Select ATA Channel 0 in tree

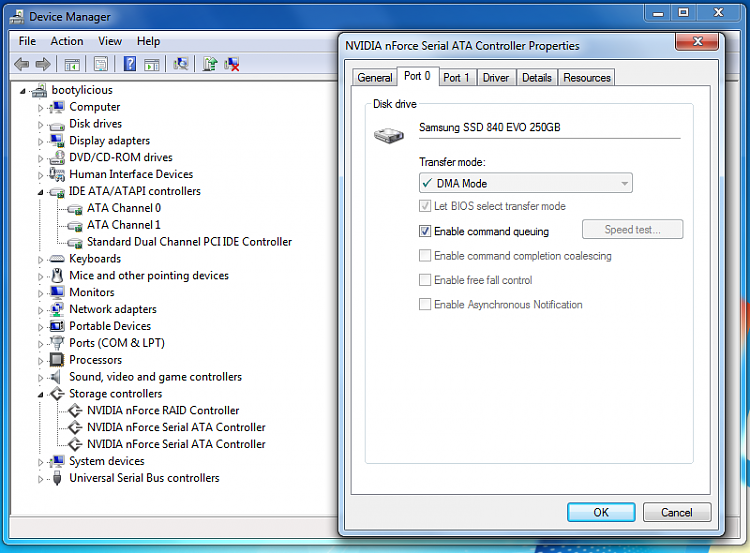(124, 208)
